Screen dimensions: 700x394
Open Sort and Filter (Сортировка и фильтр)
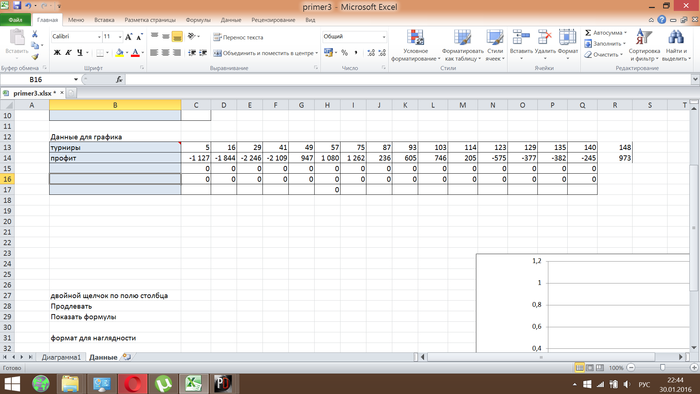(x=644, y=46)
